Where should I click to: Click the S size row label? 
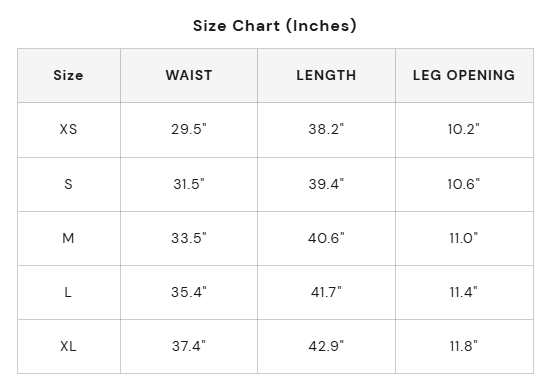(x=68, y=184)
